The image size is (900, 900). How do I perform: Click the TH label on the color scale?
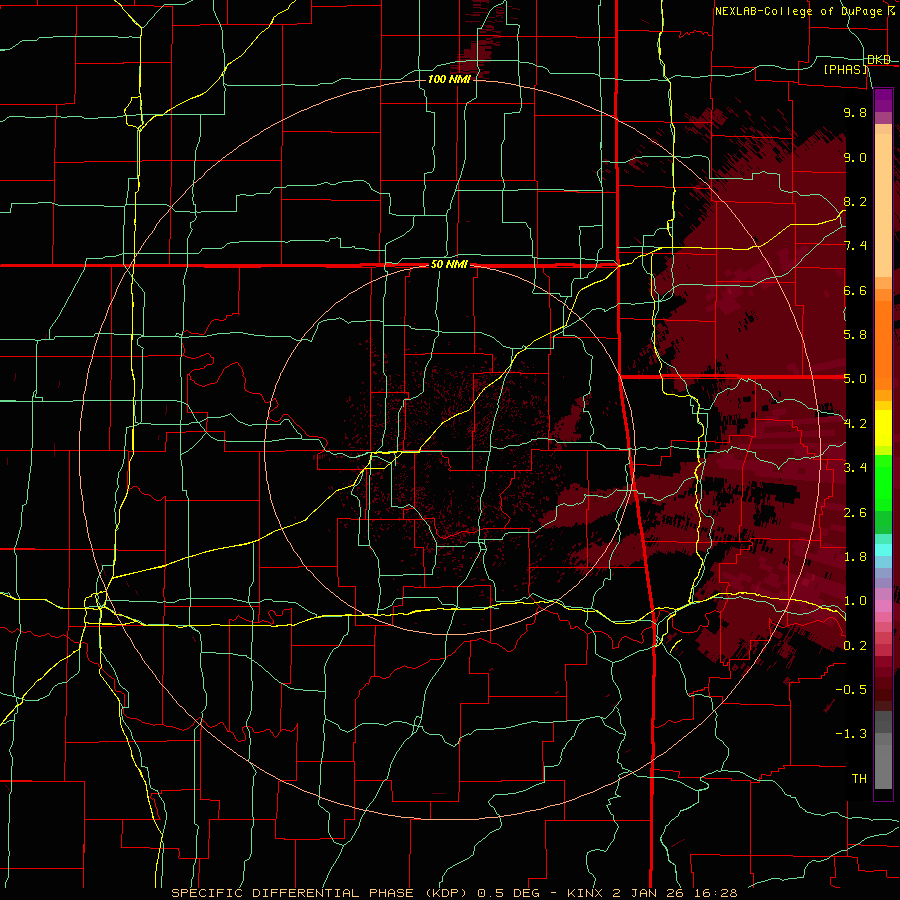(859, 779)
